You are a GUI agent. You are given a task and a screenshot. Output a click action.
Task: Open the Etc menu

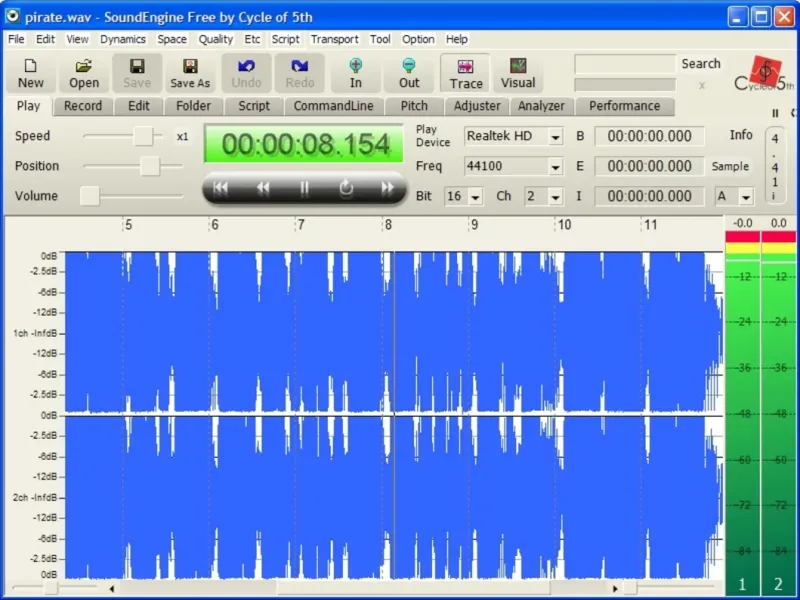pyautogui.click(x=252, y=39)
